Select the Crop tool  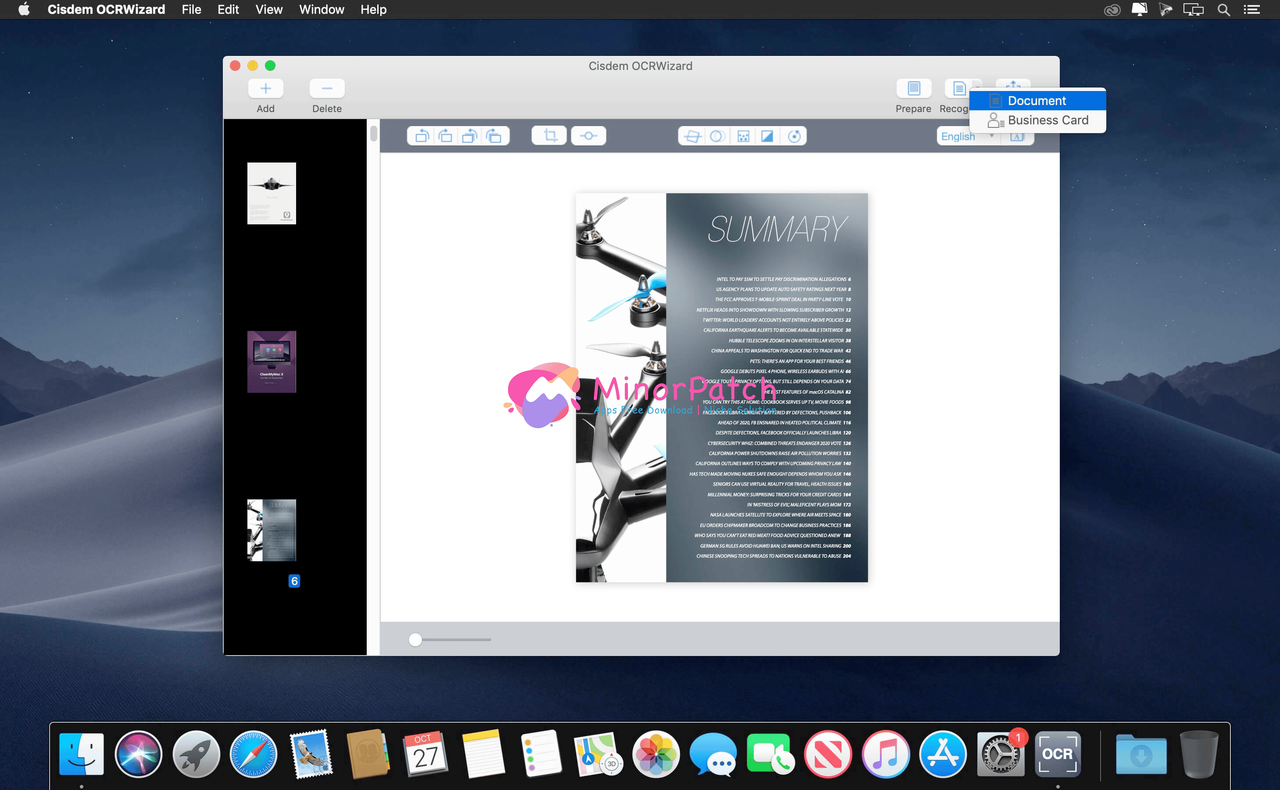[549, 136]
